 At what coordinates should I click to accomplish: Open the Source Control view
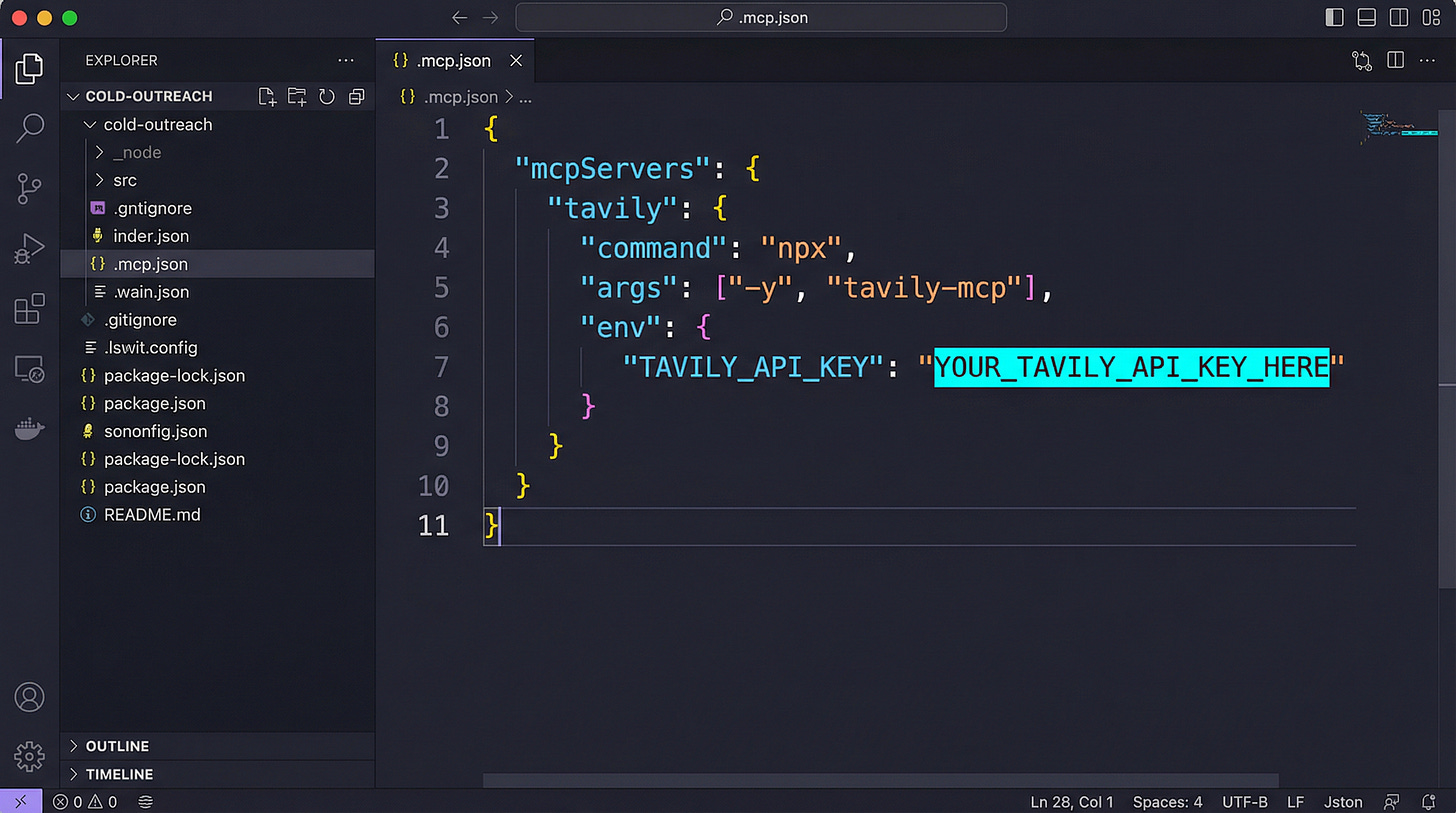click(29, 188)
